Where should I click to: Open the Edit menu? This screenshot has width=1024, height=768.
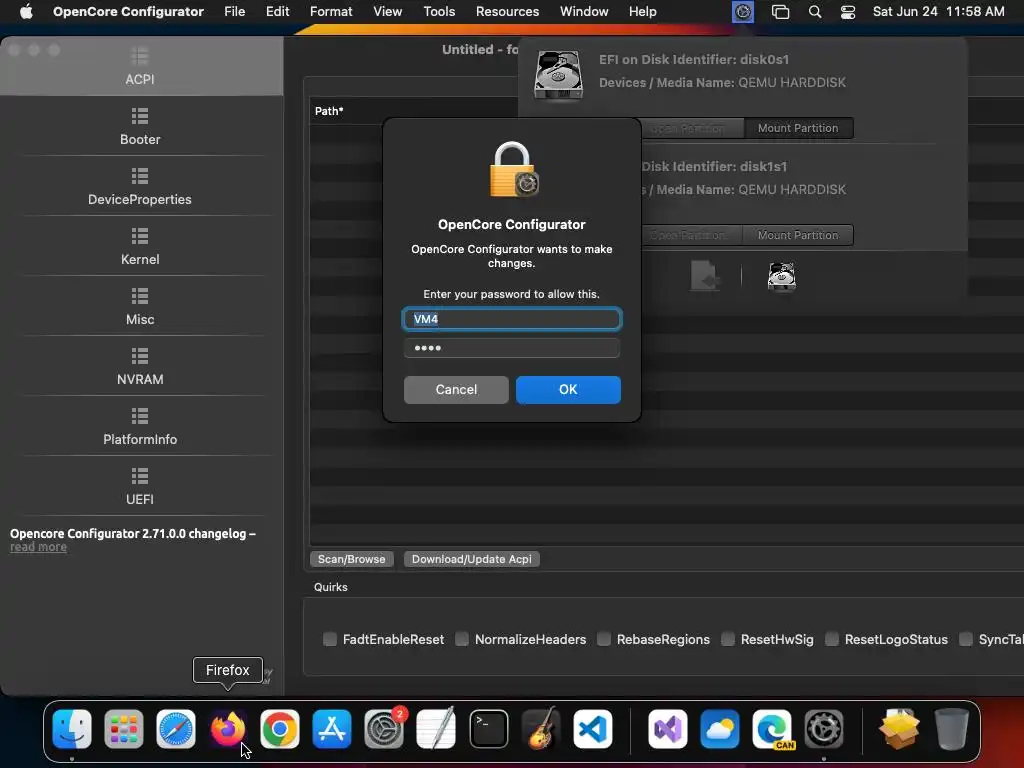278,12
